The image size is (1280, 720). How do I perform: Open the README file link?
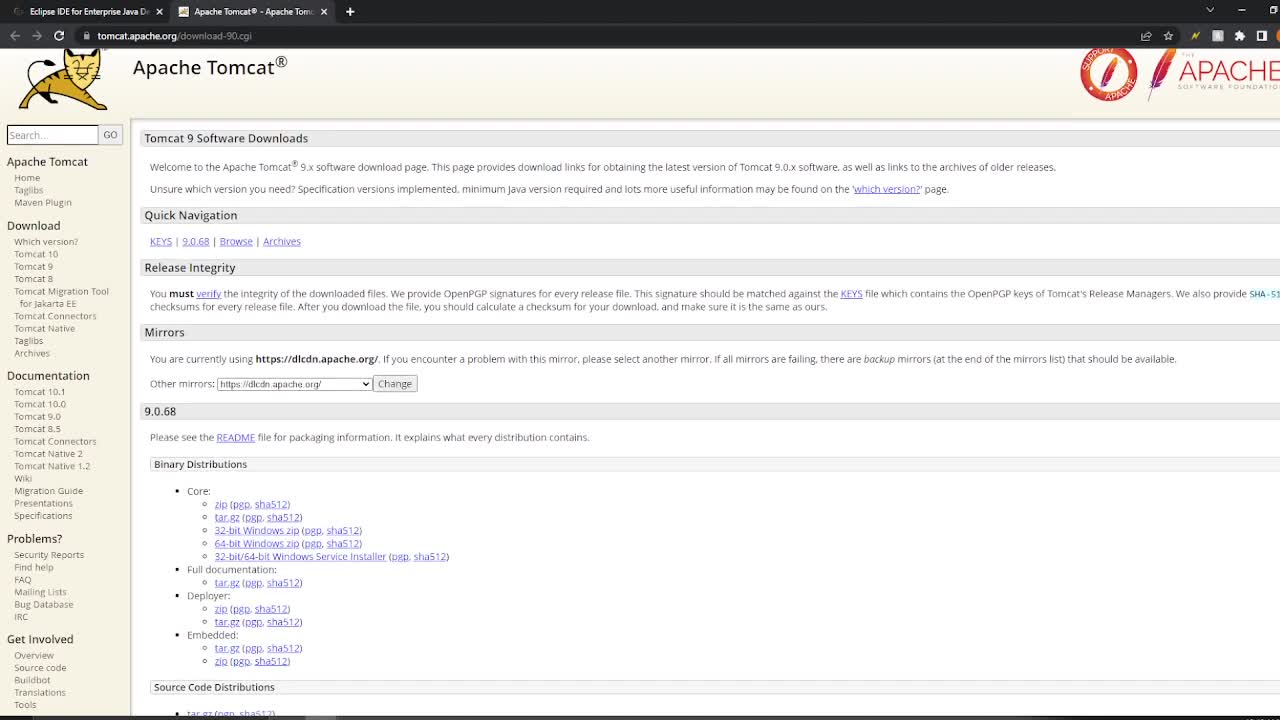[x=236, y=438]
